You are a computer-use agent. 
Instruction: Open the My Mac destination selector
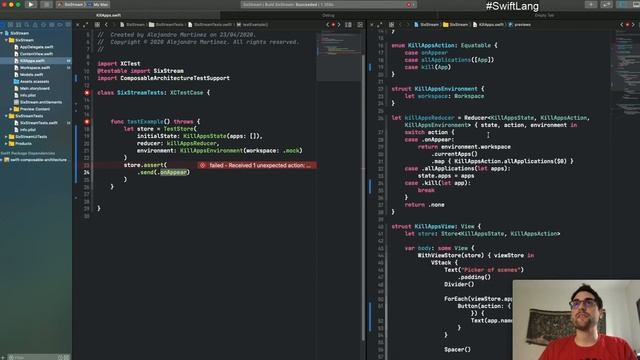(x=98, y=4)
